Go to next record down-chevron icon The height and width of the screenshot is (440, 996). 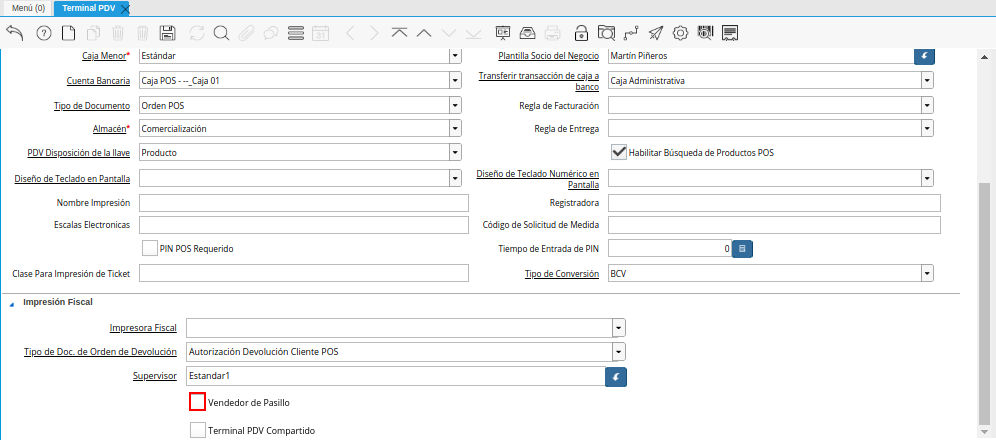click(449, 33)
